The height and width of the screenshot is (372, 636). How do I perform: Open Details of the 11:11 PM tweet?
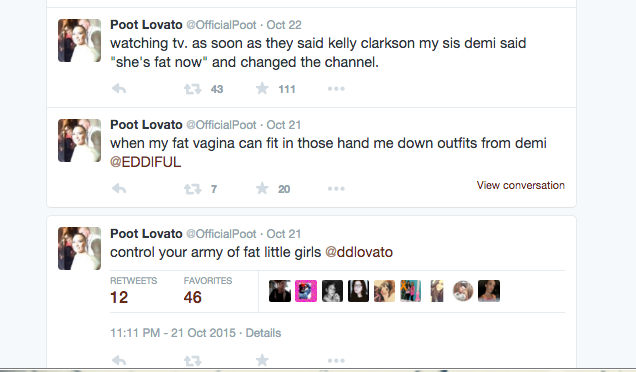click(263, 333)
